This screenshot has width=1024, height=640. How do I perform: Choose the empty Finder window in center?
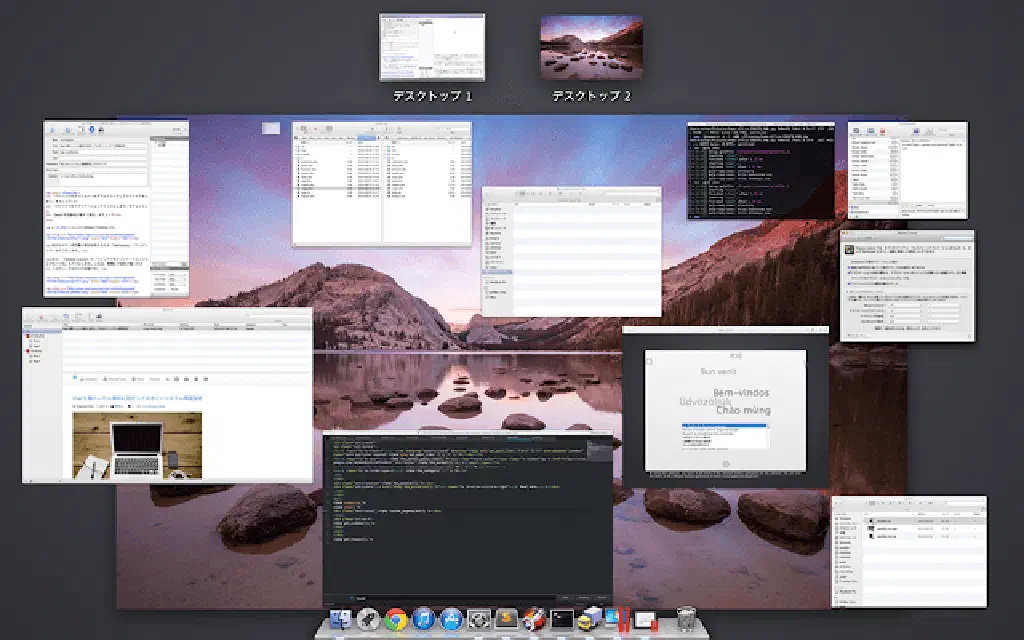(x=571, y=251)
